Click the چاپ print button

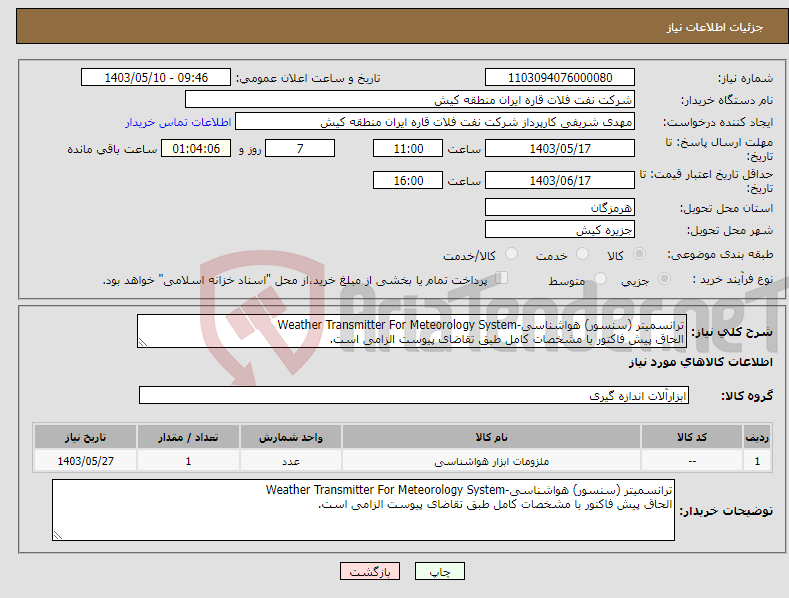(x=440, y=571)
